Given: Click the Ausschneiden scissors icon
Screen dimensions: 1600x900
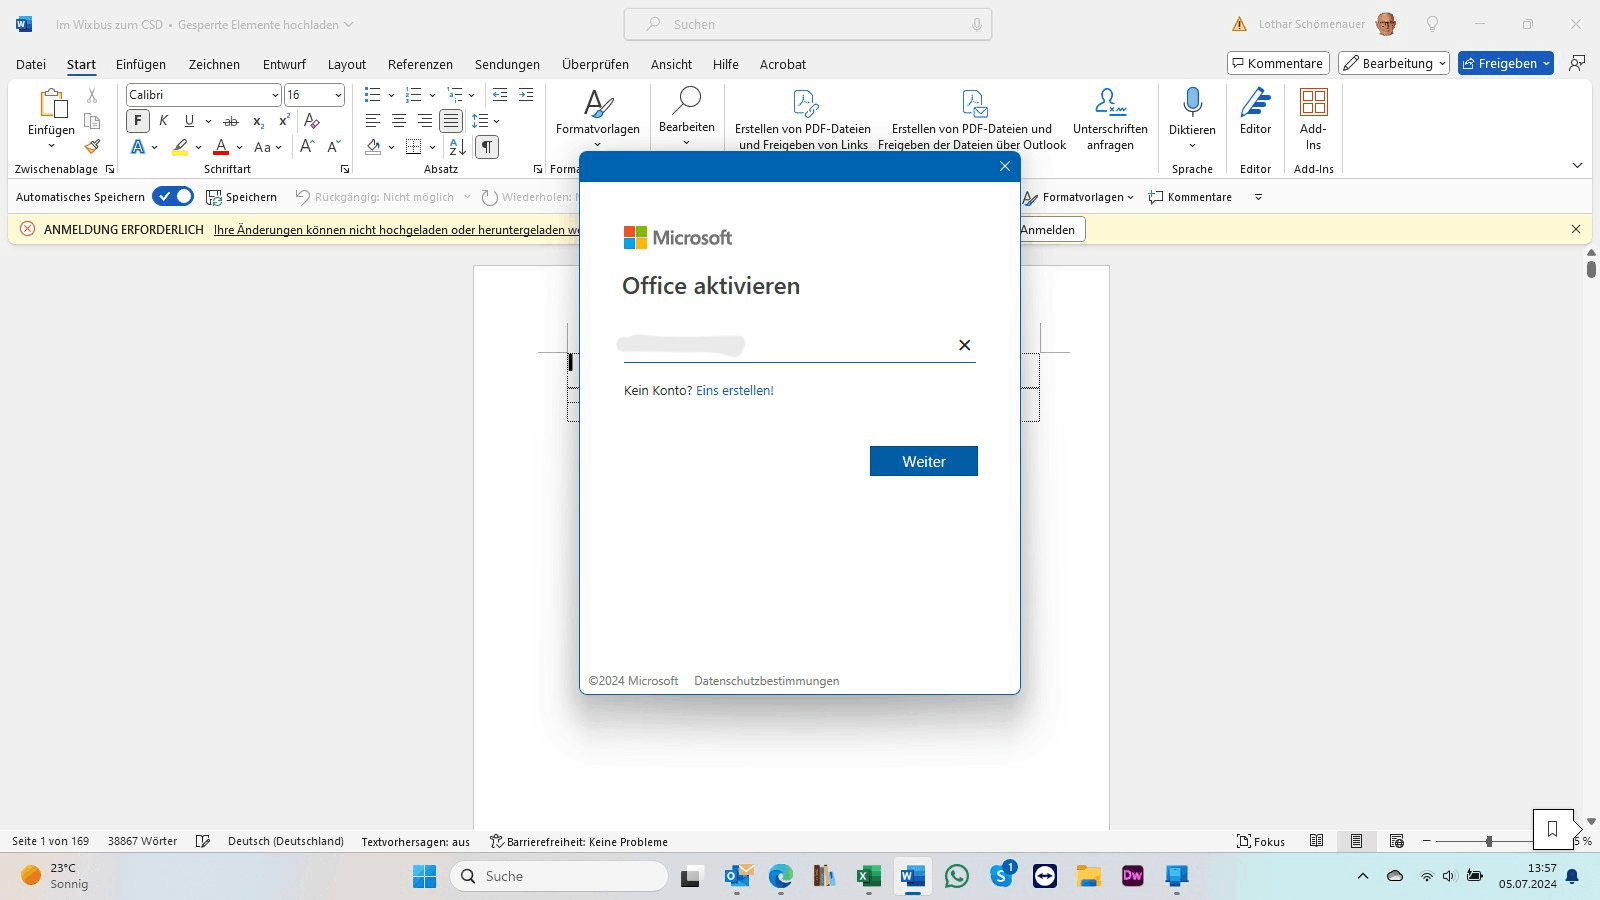Looking at the screenshot, I should (x=92, y=95).
